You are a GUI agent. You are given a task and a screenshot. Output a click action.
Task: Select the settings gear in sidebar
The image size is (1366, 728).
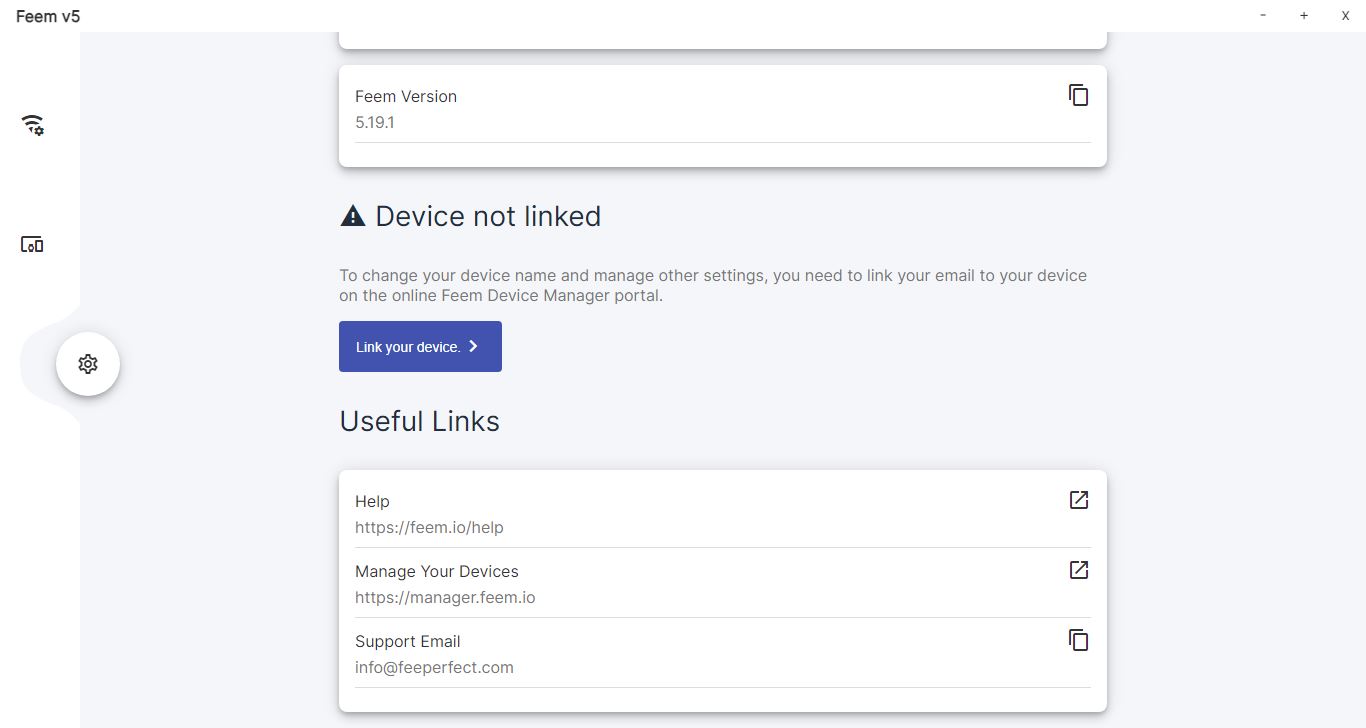(x=88, y=364)
